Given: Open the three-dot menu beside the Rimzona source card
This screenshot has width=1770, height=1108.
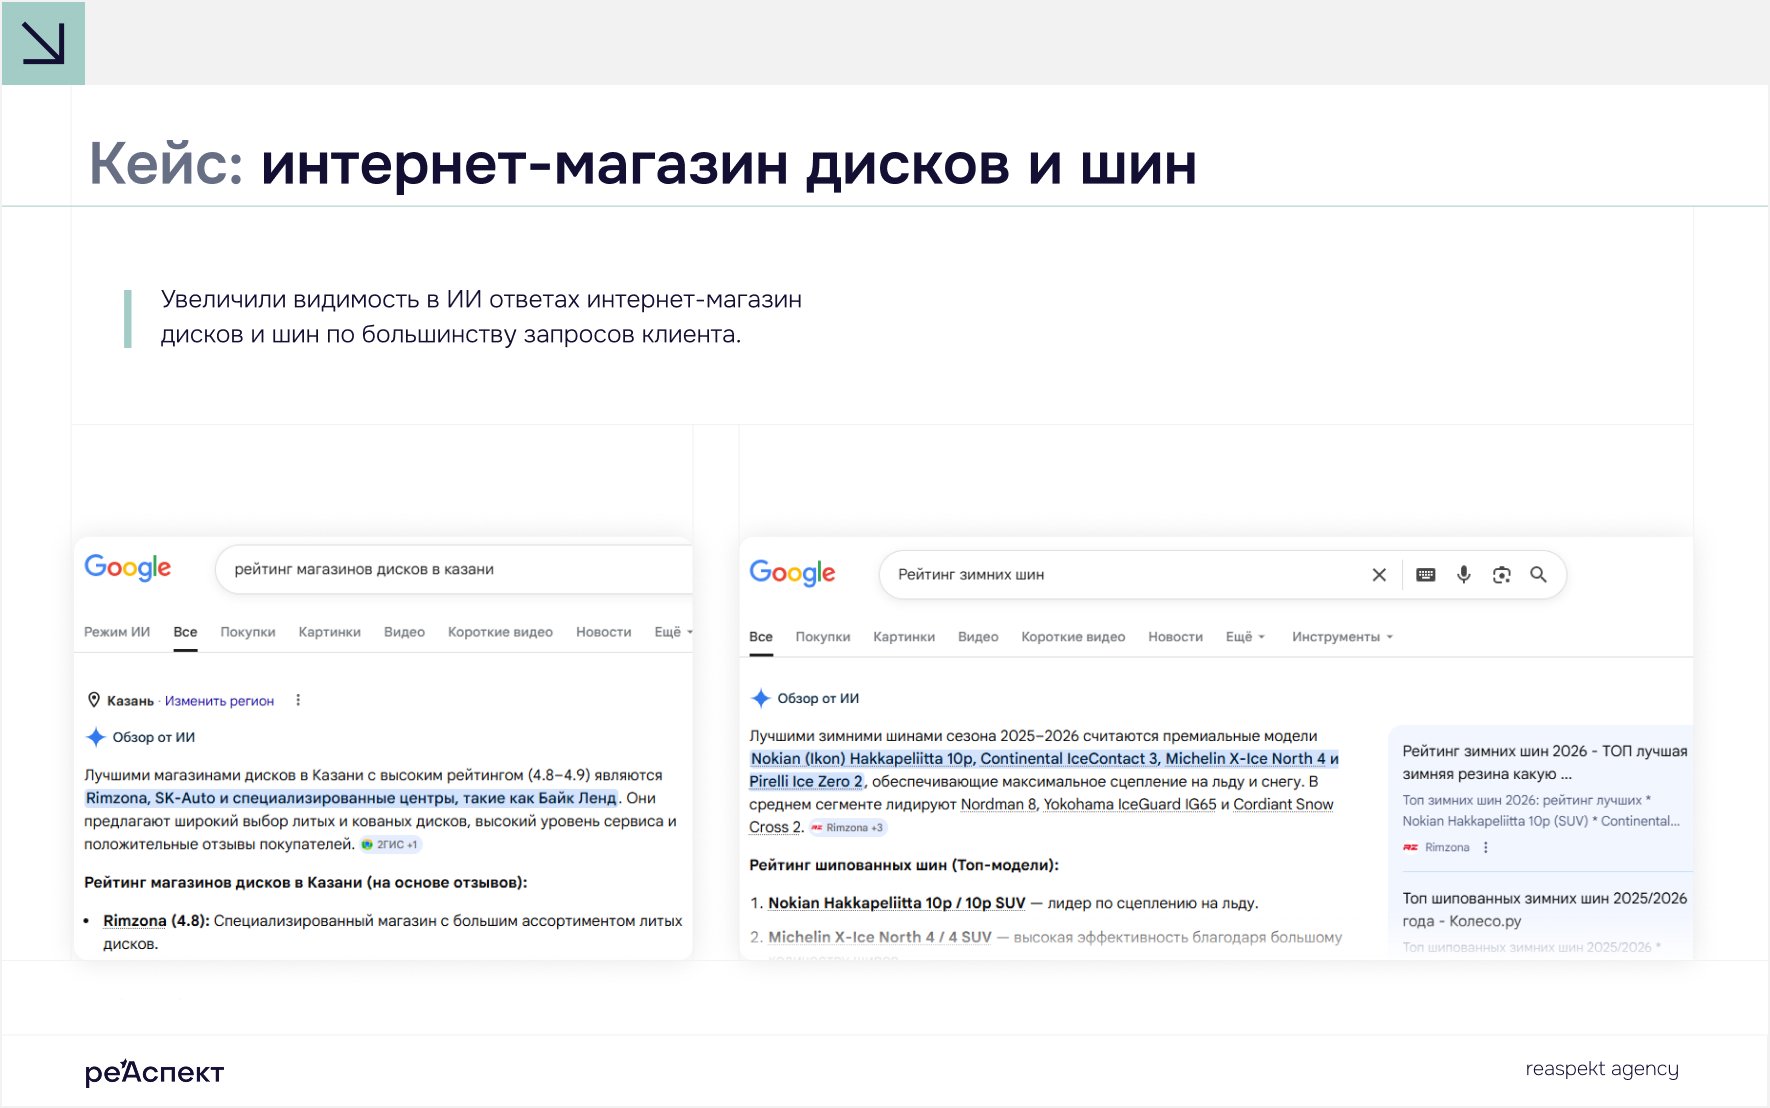Looking at the screenshot, I should click(x=1486, y=847).
